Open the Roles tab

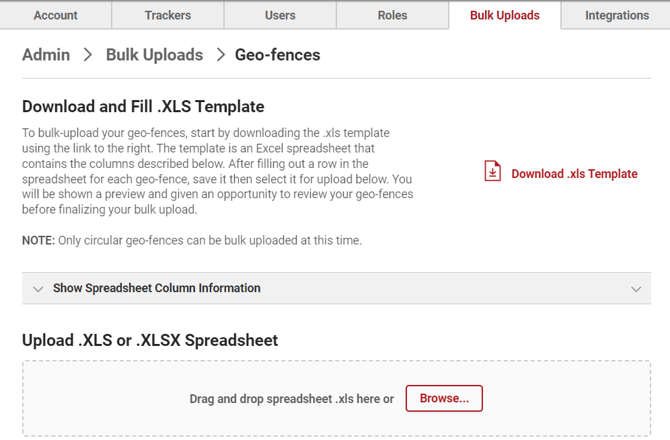[392, 15]
